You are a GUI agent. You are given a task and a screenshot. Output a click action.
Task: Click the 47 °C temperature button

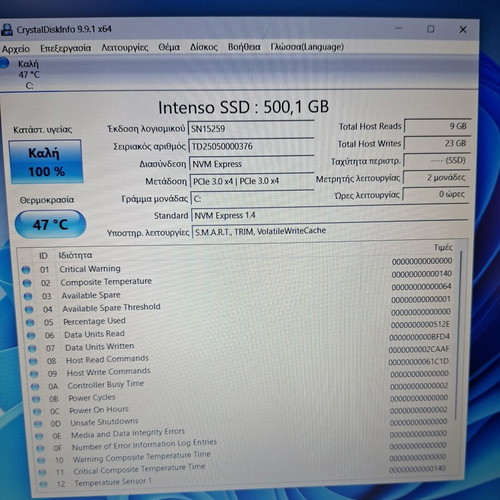pyautogui.click(x=50, y=224)
